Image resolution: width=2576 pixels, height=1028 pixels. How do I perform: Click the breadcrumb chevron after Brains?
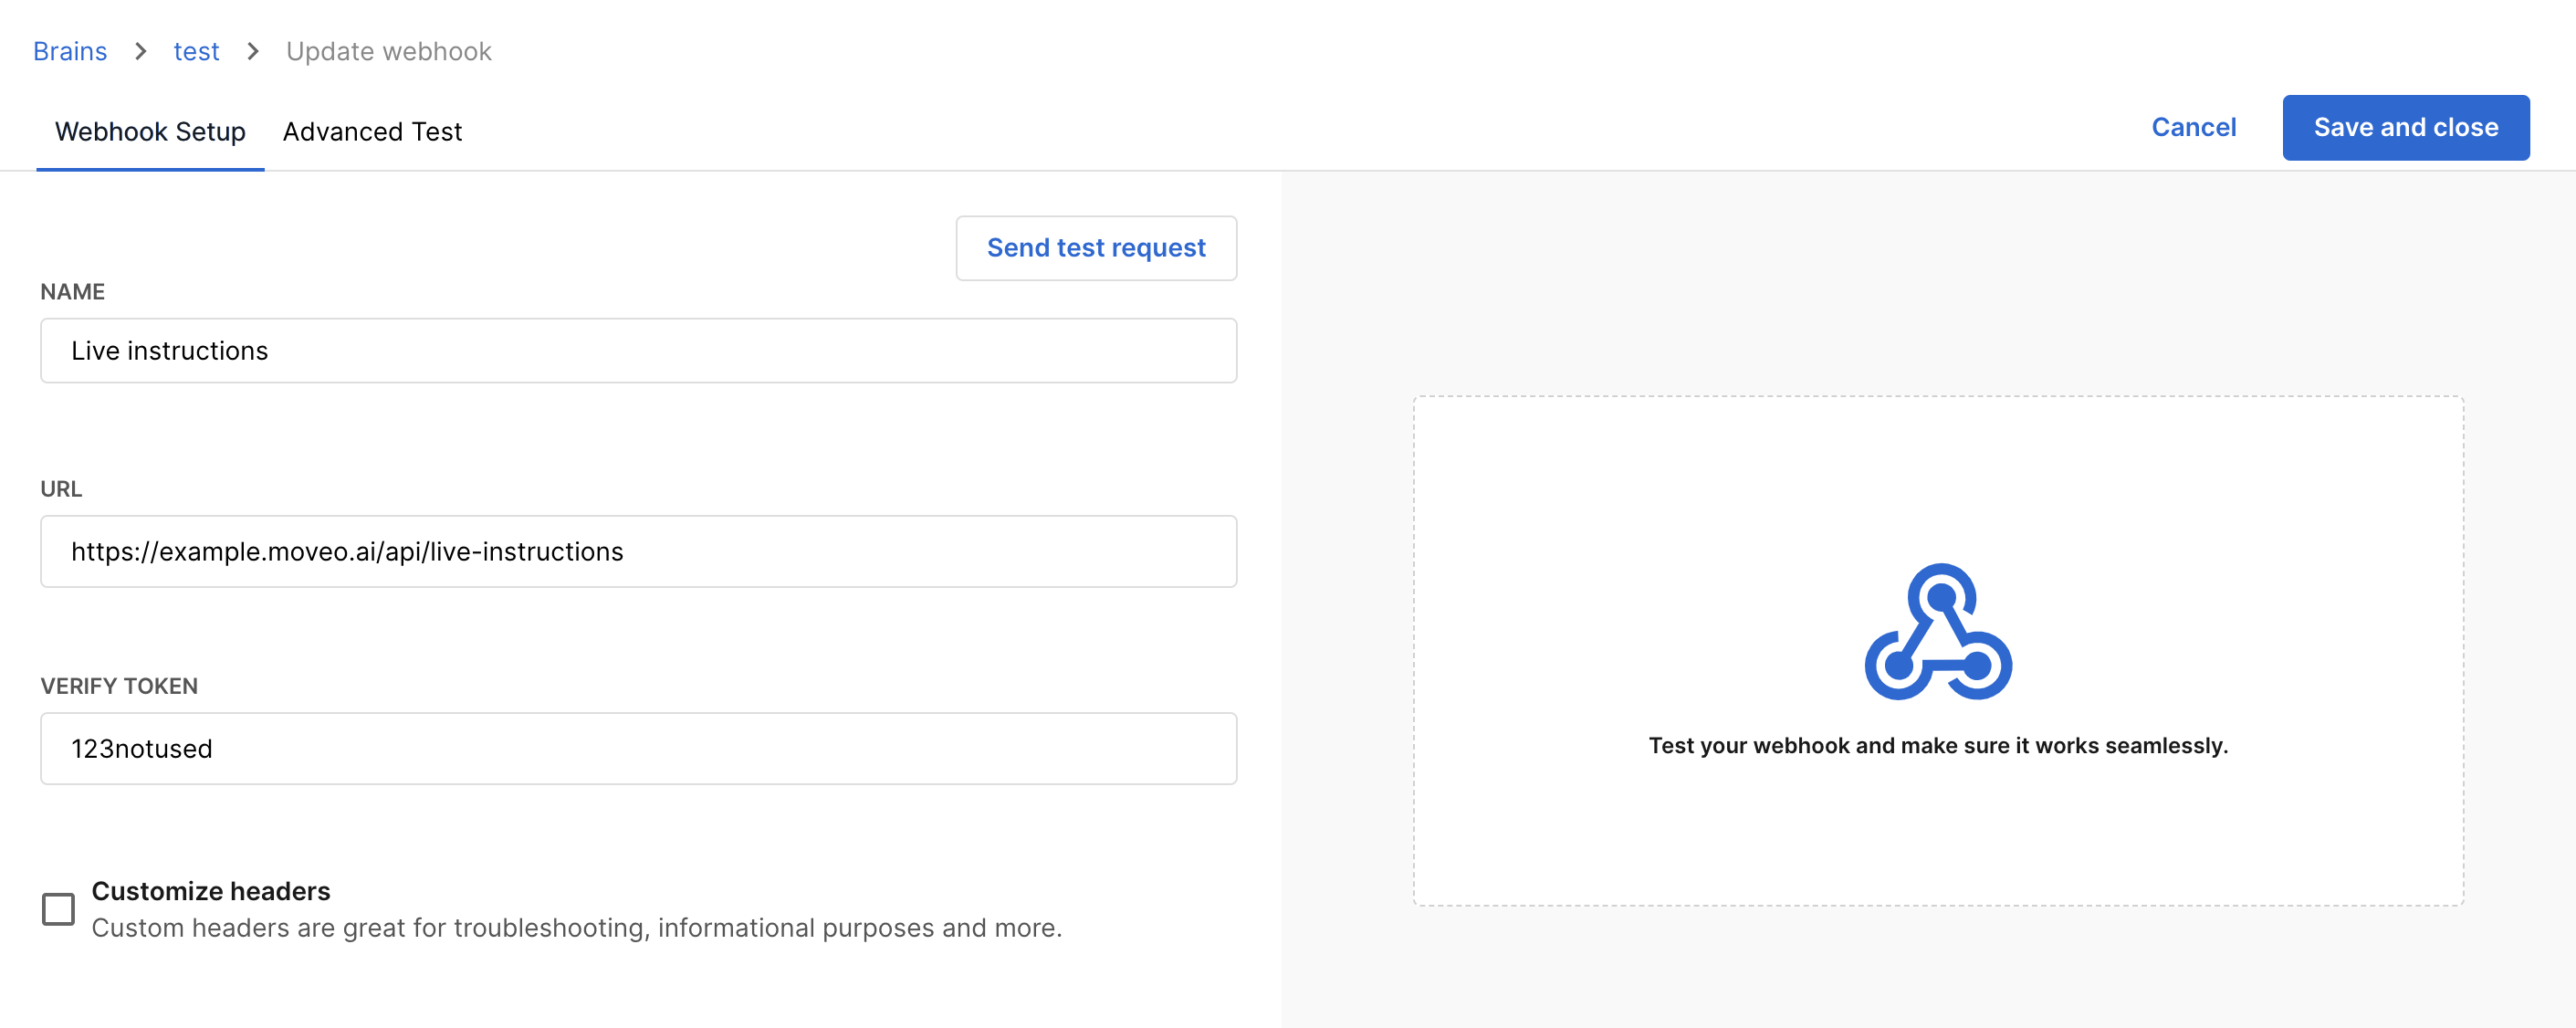(140, 51)
